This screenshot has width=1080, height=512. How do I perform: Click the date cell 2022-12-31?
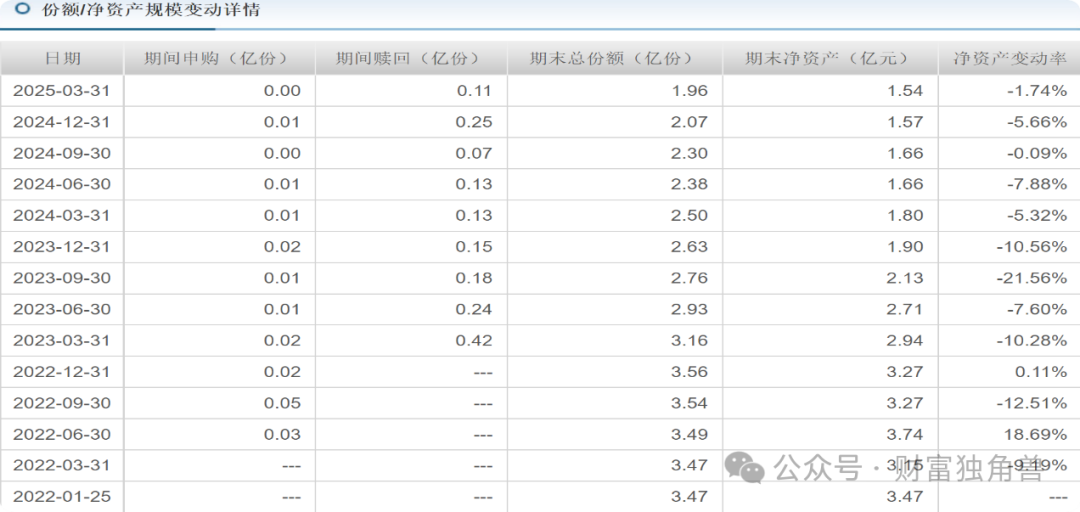(x=62, y=371)
